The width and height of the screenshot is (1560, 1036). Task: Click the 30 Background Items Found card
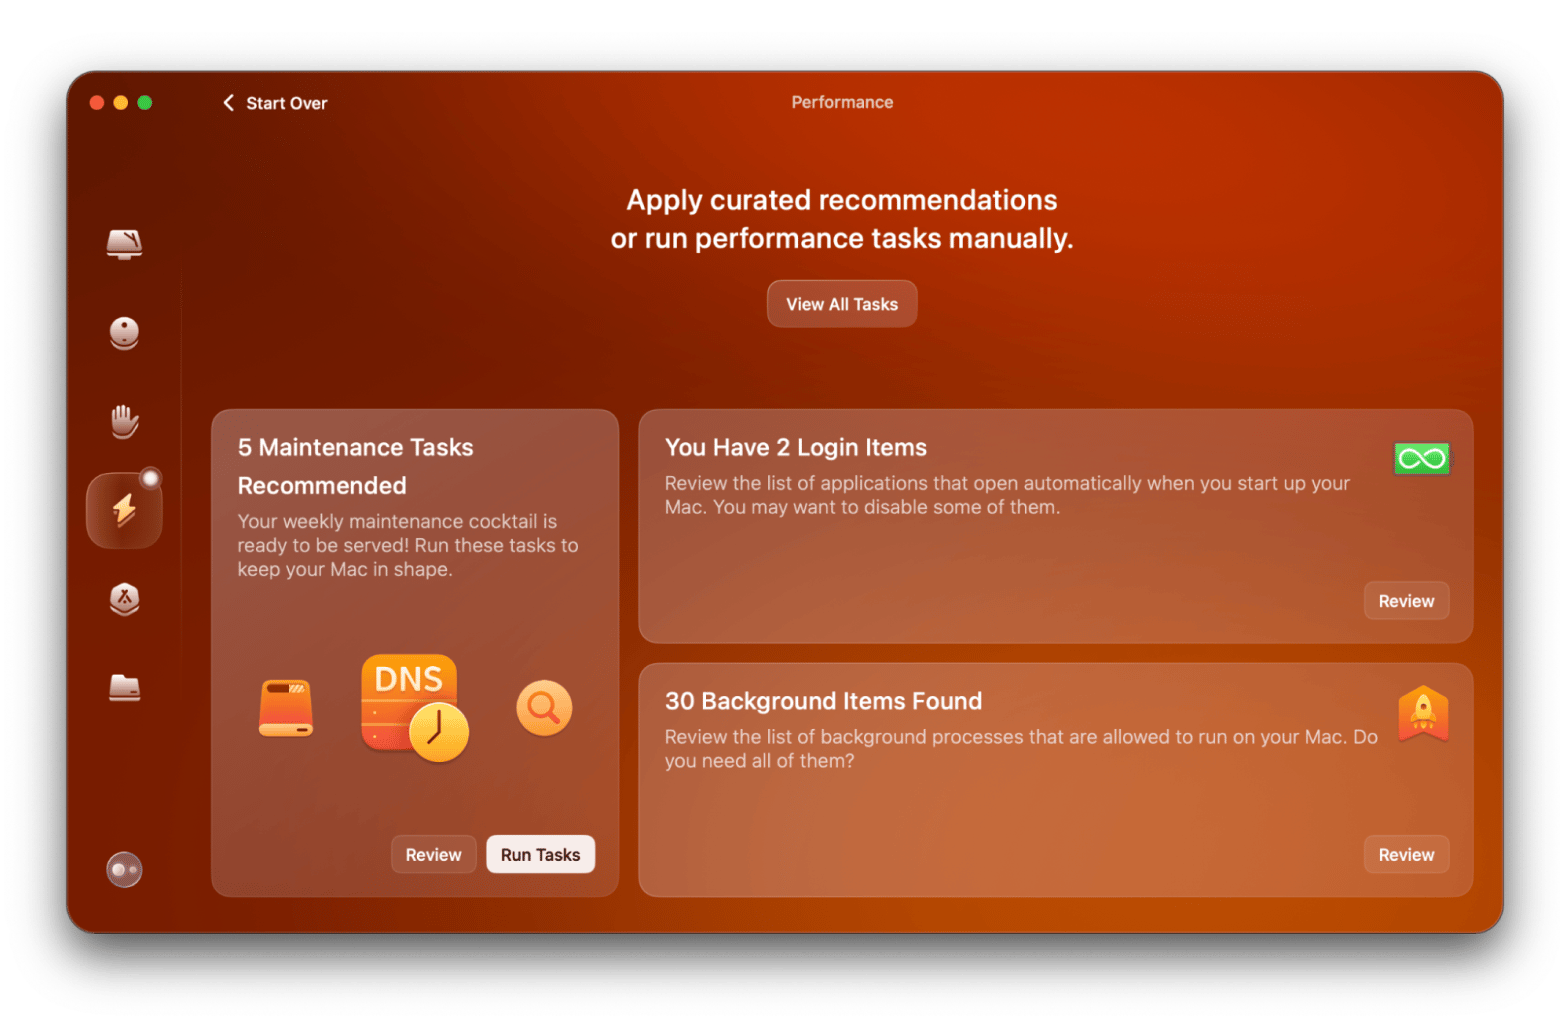pyautogui.click(x=1055, y=779)
